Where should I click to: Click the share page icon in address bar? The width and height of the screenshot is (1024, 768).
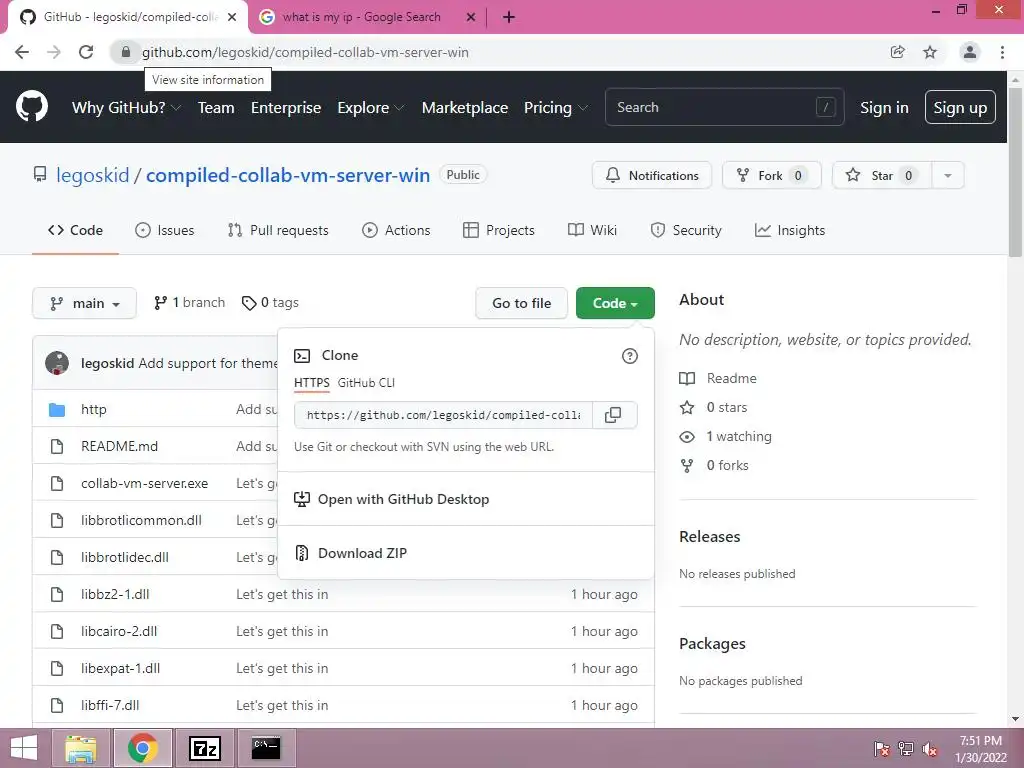(x=897, y=52)
